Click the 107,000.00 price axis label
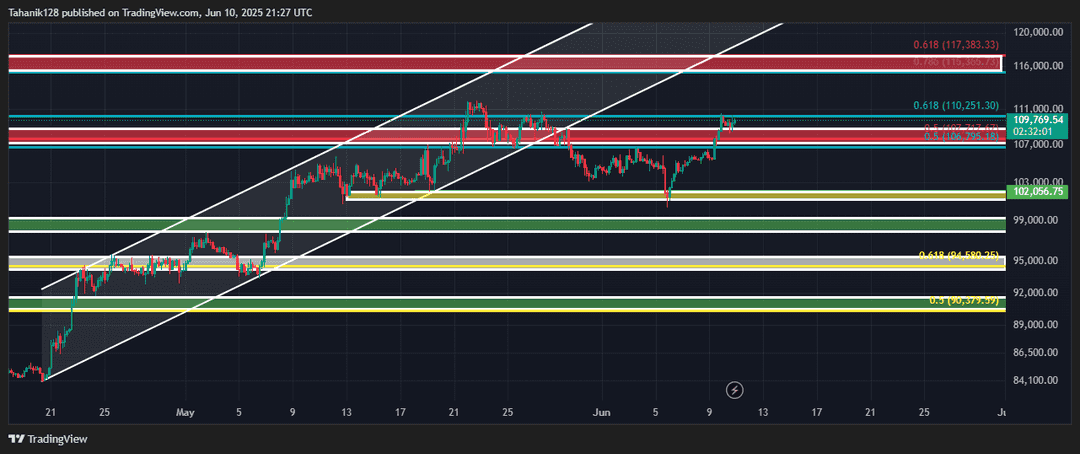1080x454 pixels. pyautogui.click(x=1040, y=145)
